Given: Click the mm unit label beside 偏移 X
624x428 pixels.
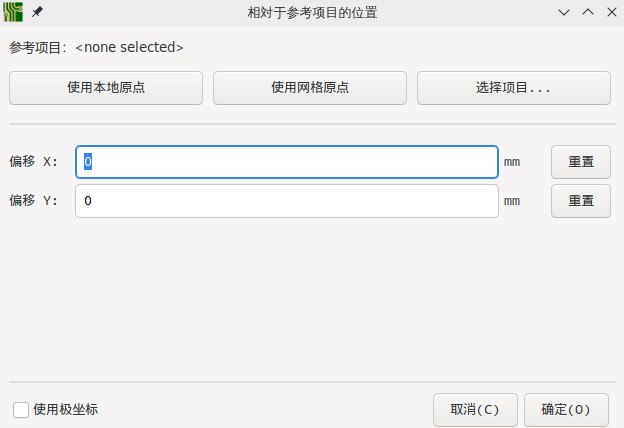Looking at the screenshot, I should (512, 162).
